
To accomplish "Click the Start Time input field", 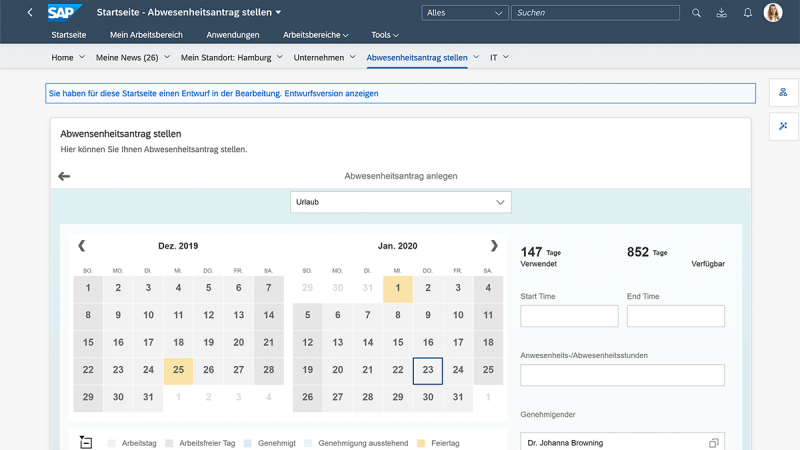I will click(x=569, y=316).
